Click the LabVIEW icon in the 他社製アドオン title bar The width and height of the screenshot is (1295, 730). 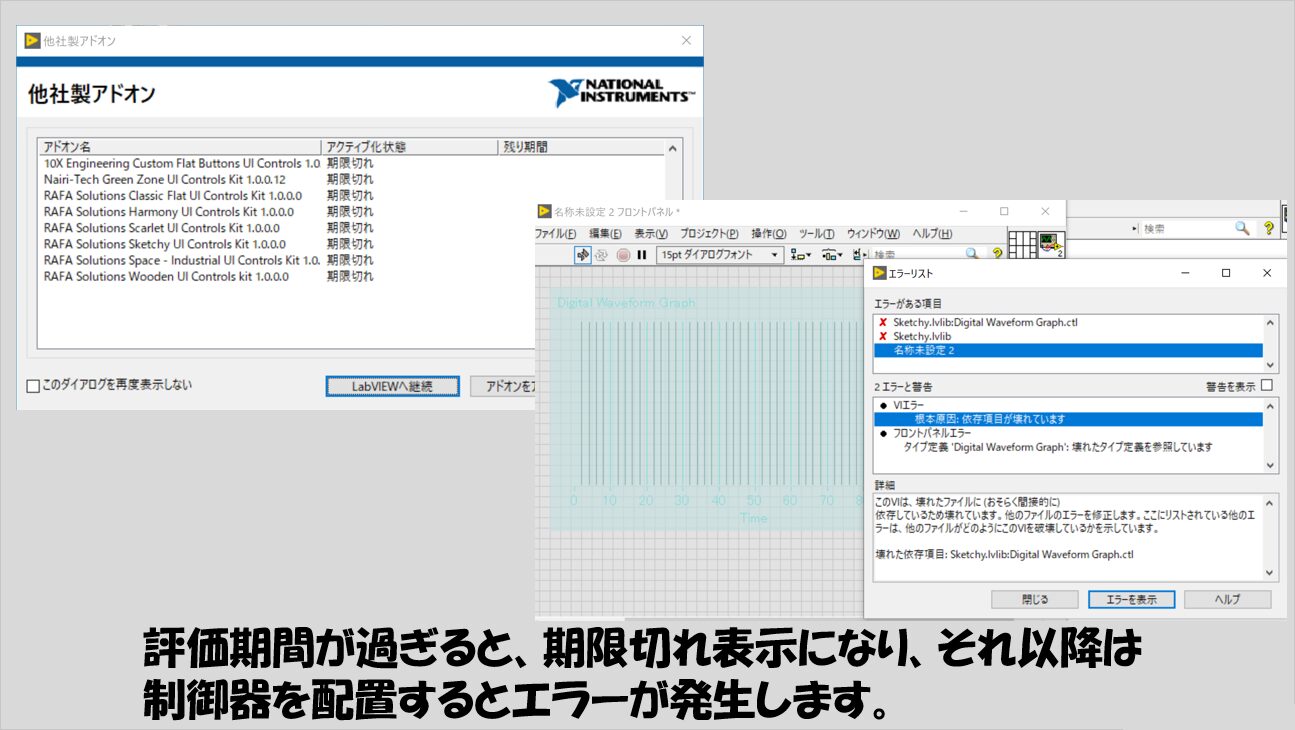(32, 40)
